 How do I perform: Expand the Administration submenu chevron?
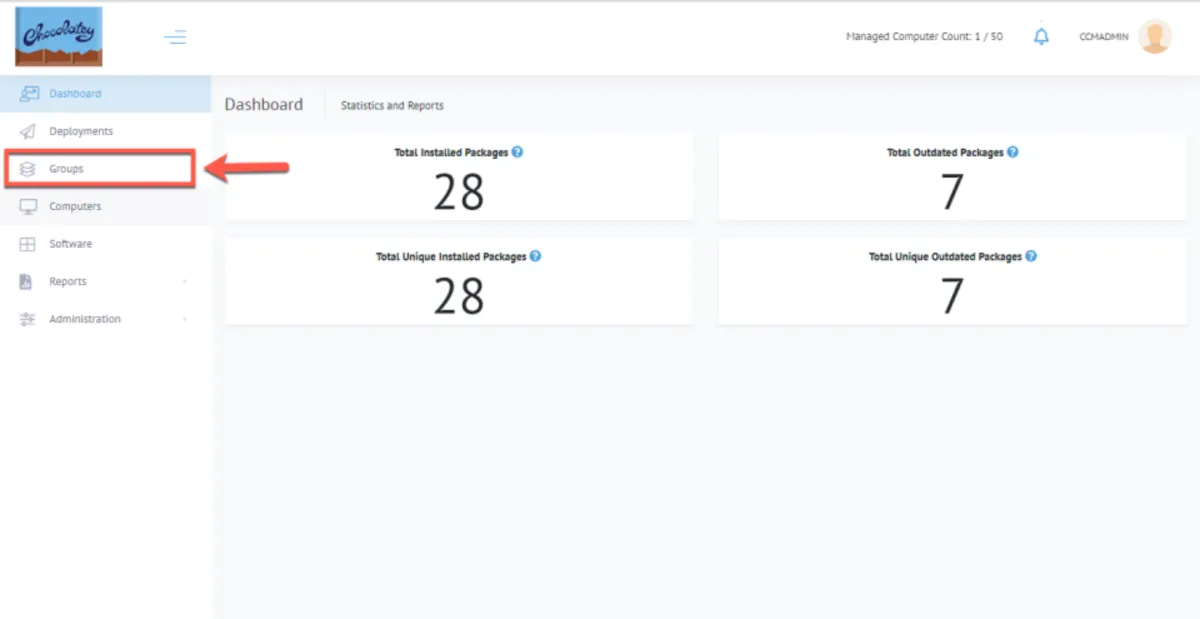(185, 319)
